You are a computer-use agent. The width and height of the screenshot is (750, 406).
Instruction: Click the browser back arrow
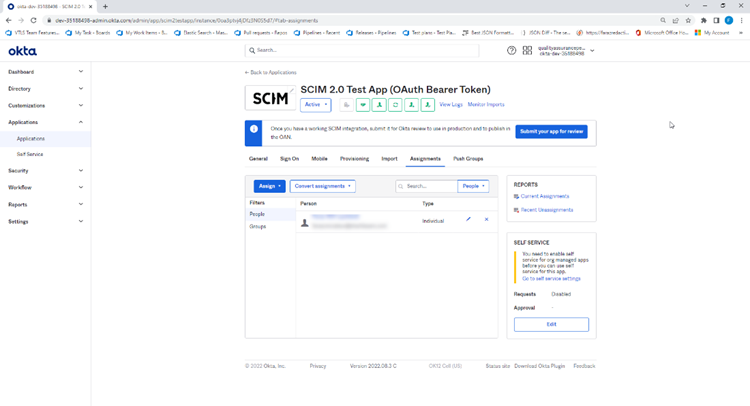9,20
